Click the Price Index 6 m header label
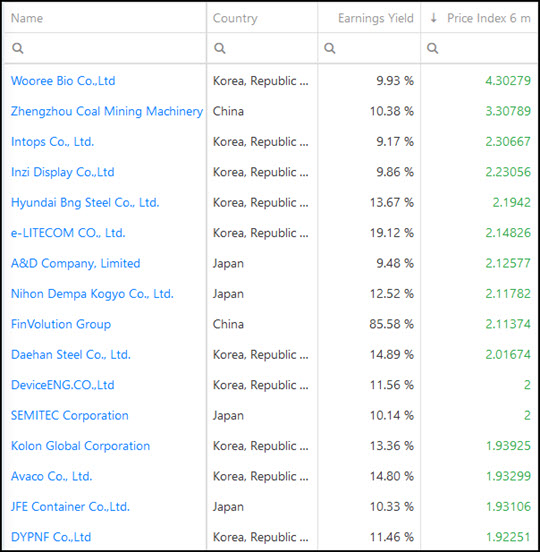The width and height of the screenshot is (540, 552). coord(489,18)
